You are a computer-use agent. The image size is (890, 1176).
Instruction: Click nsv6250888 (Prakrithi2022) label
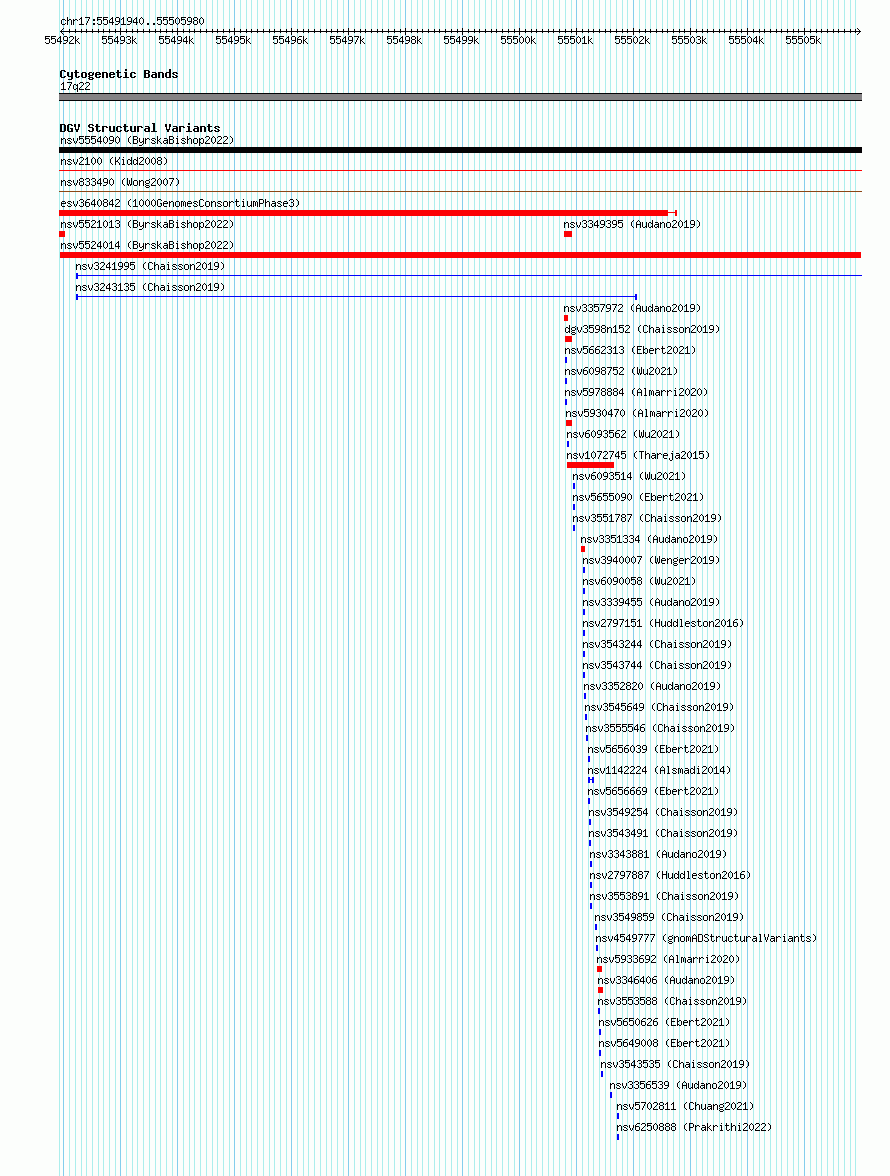tap(694, 1127)
